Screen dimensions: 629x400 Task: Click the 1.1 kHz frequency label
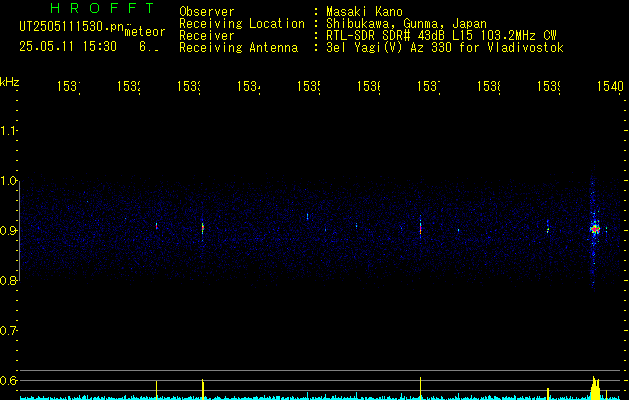(8, 130)
